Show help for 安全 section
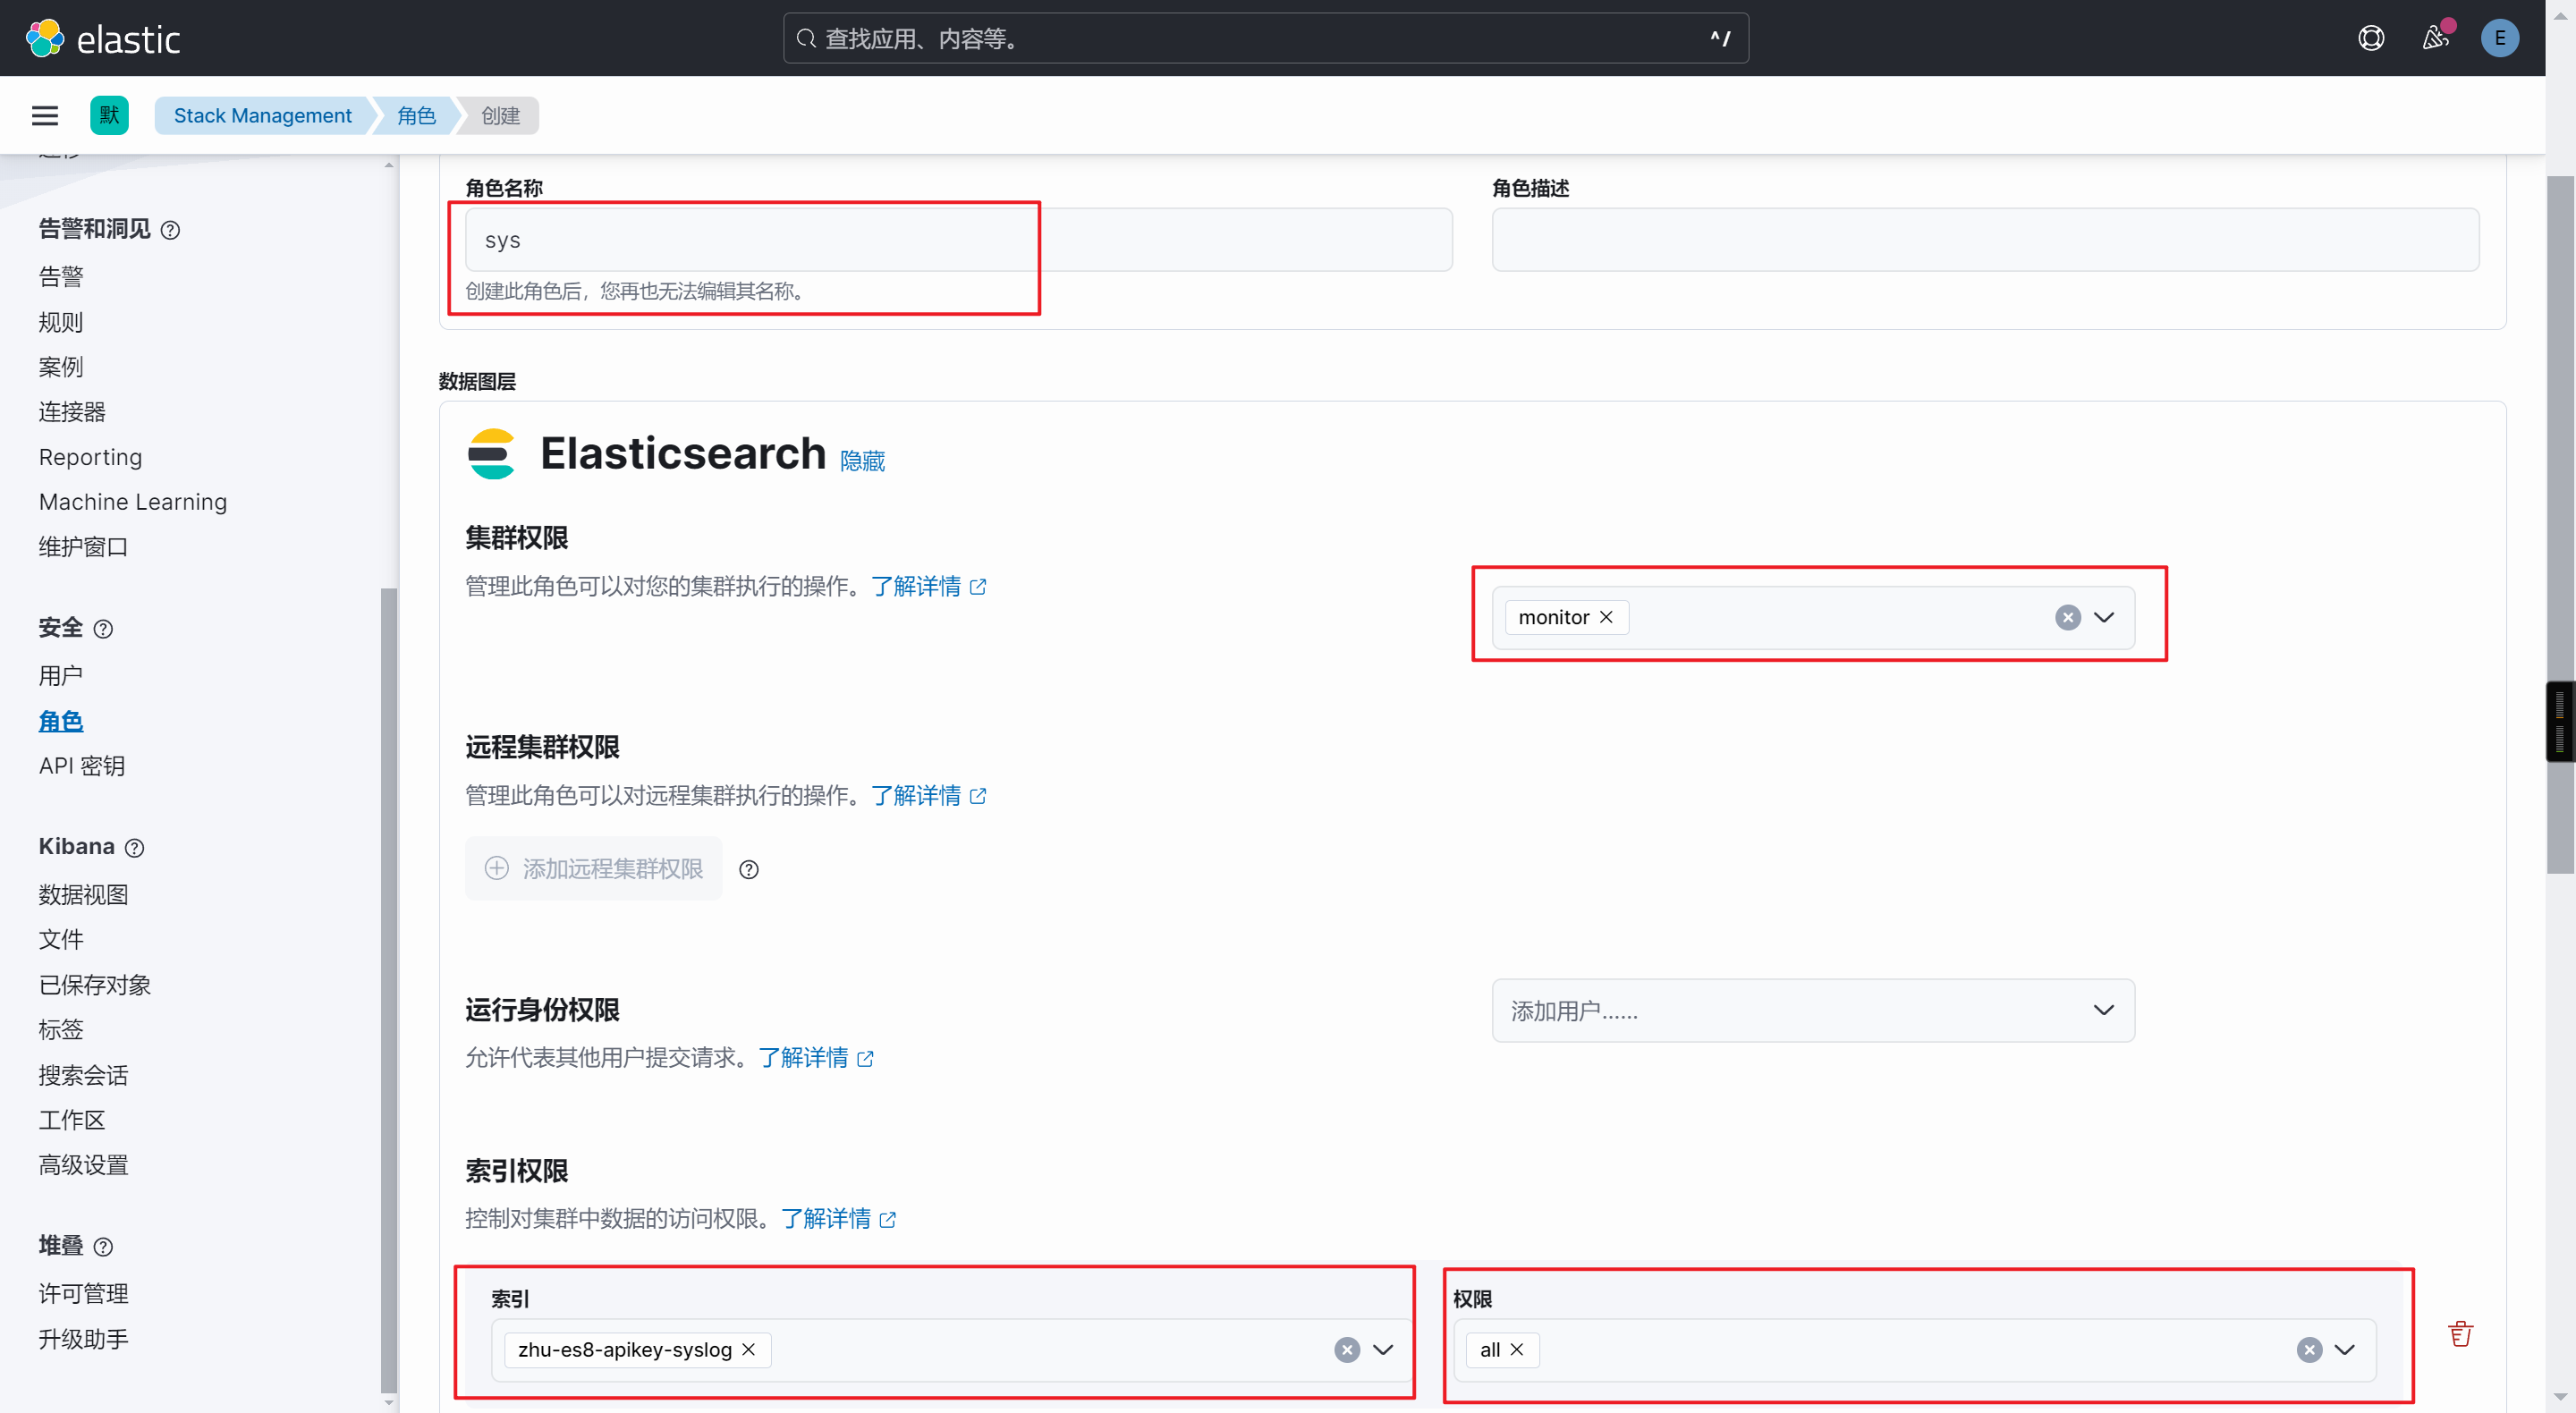 pos(103,629)
